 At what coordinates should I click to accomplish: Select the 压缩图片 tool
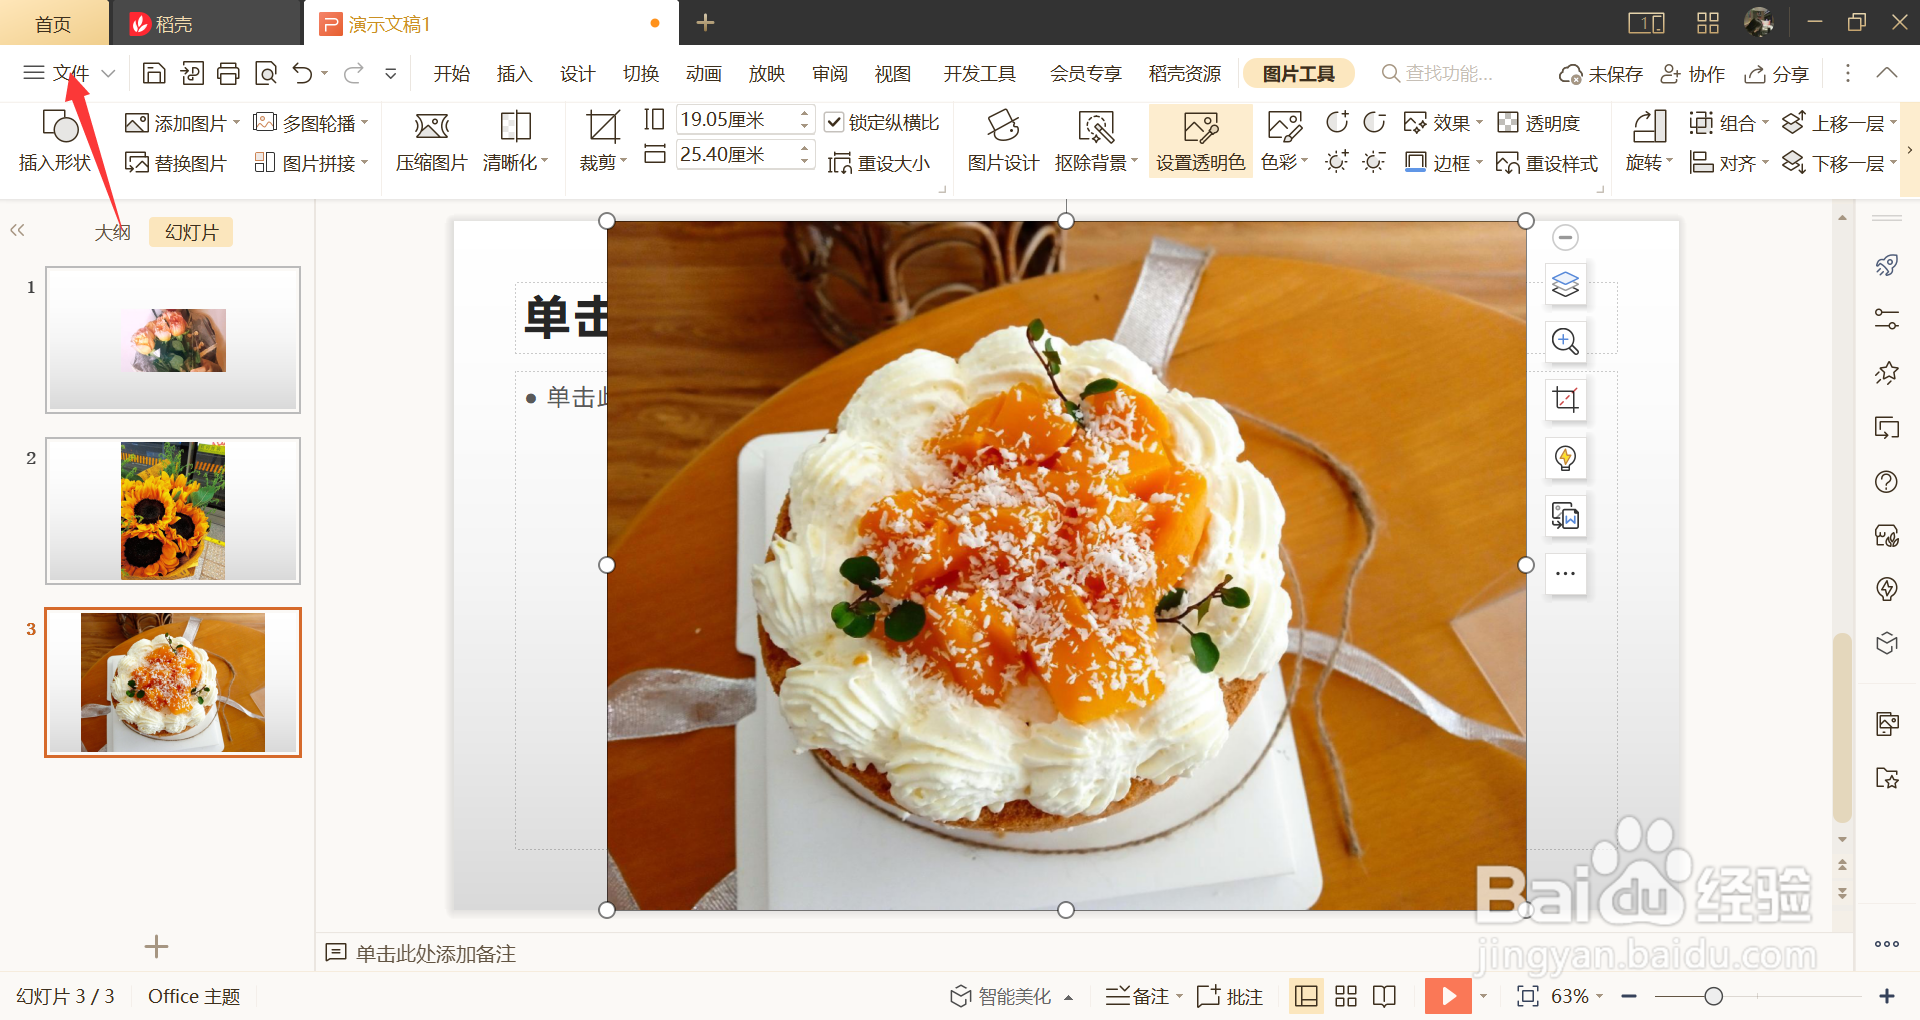click(430, 140)
